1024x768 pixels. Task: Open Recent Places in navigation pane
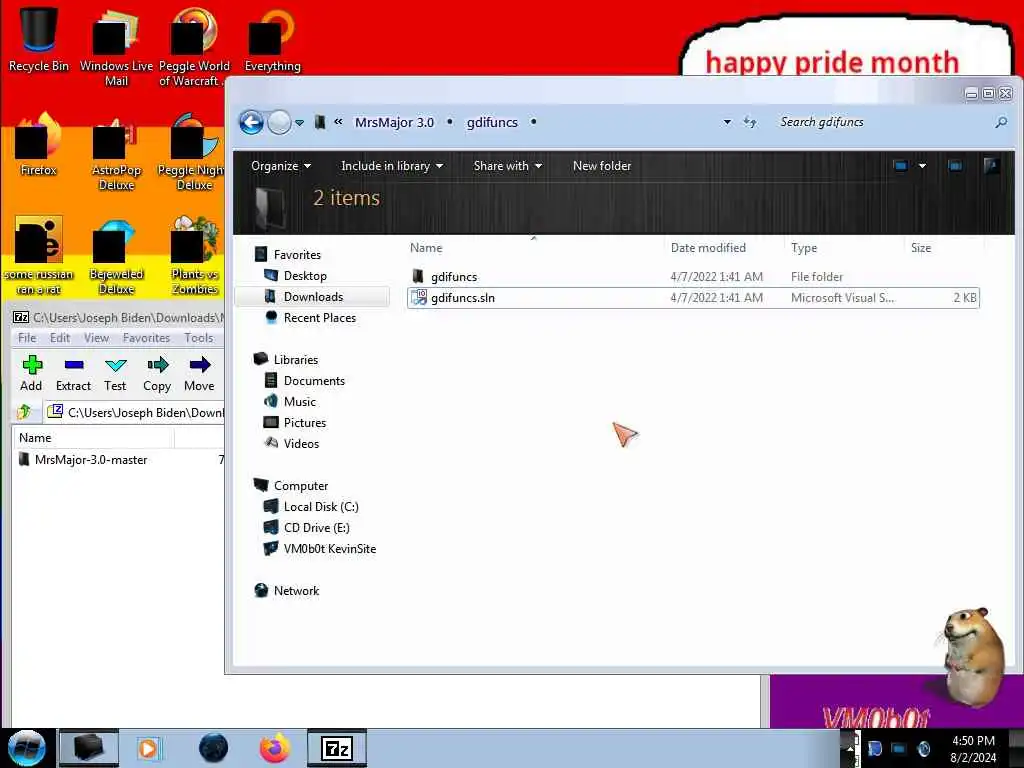pyautogui.click(x=319, y=317)
